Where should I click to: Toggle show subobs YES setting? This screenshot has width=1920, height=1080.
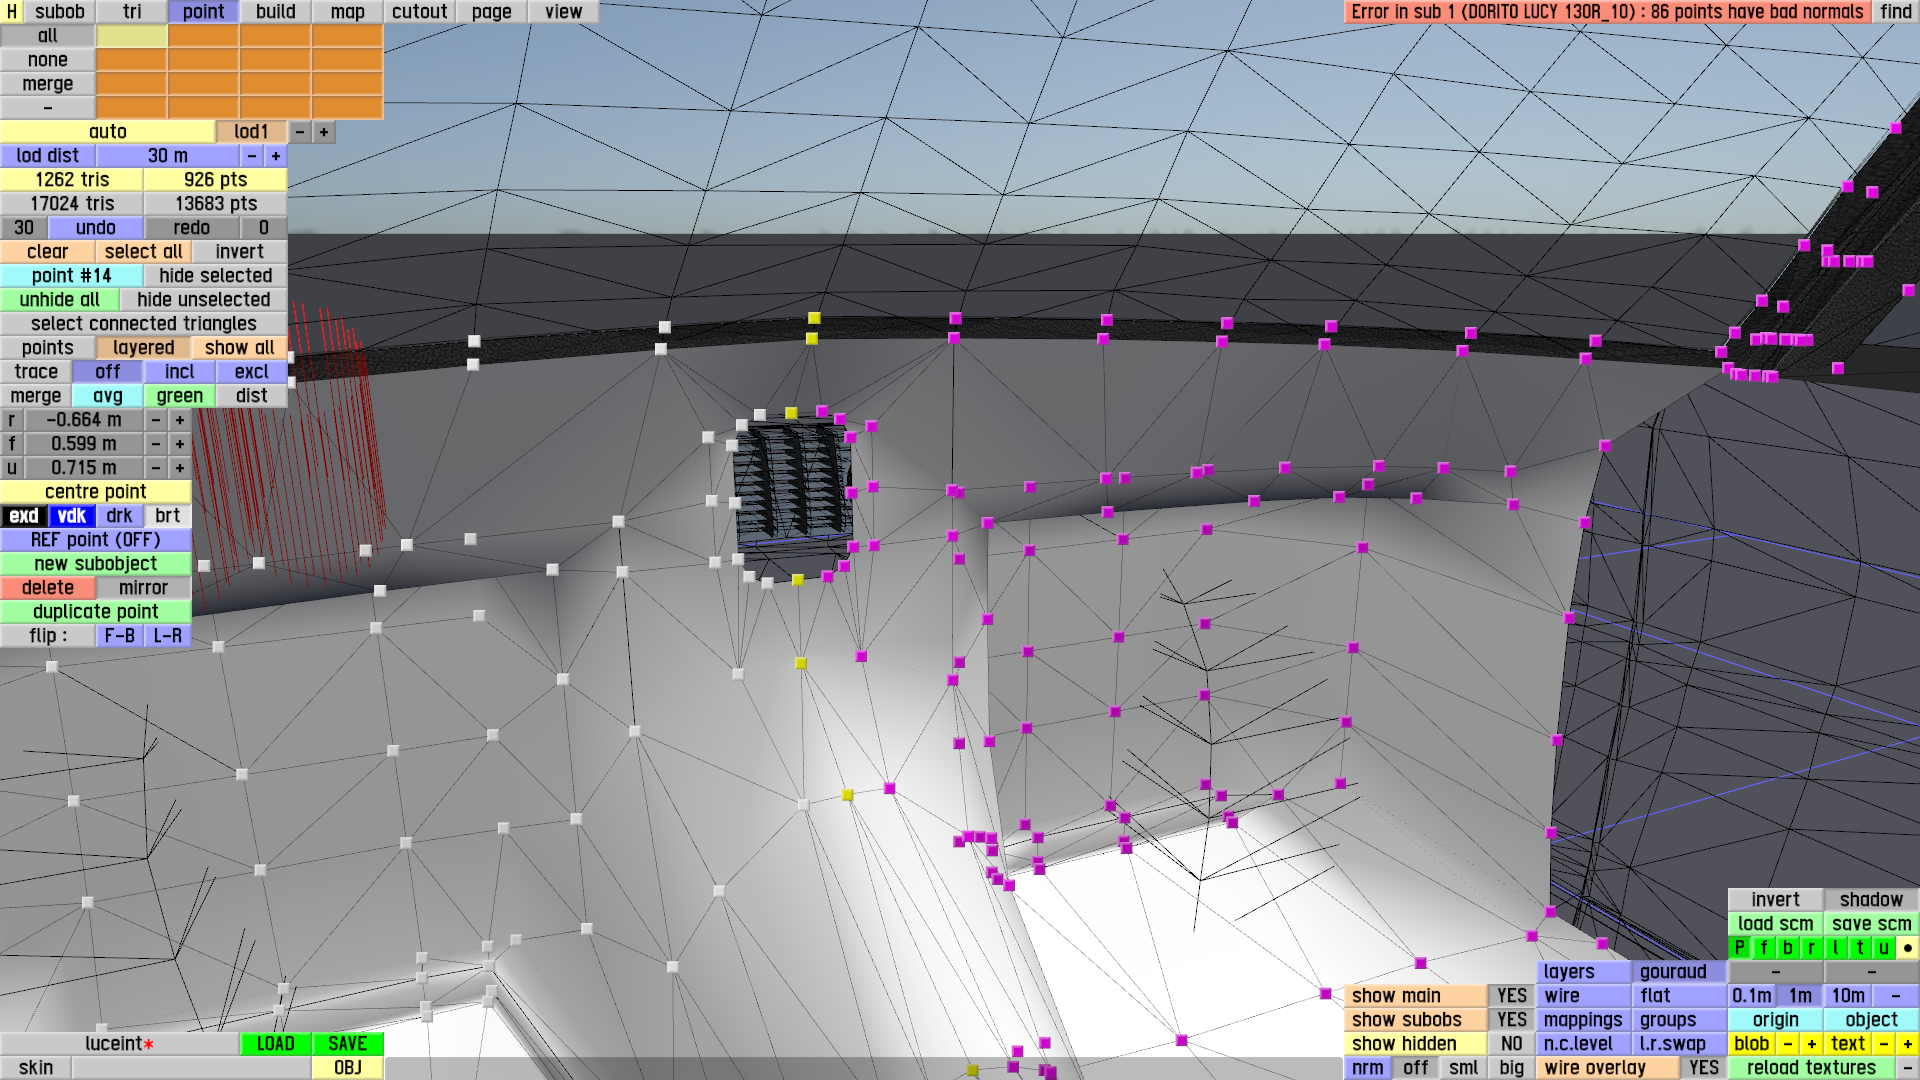[x=1511, y=1020]
